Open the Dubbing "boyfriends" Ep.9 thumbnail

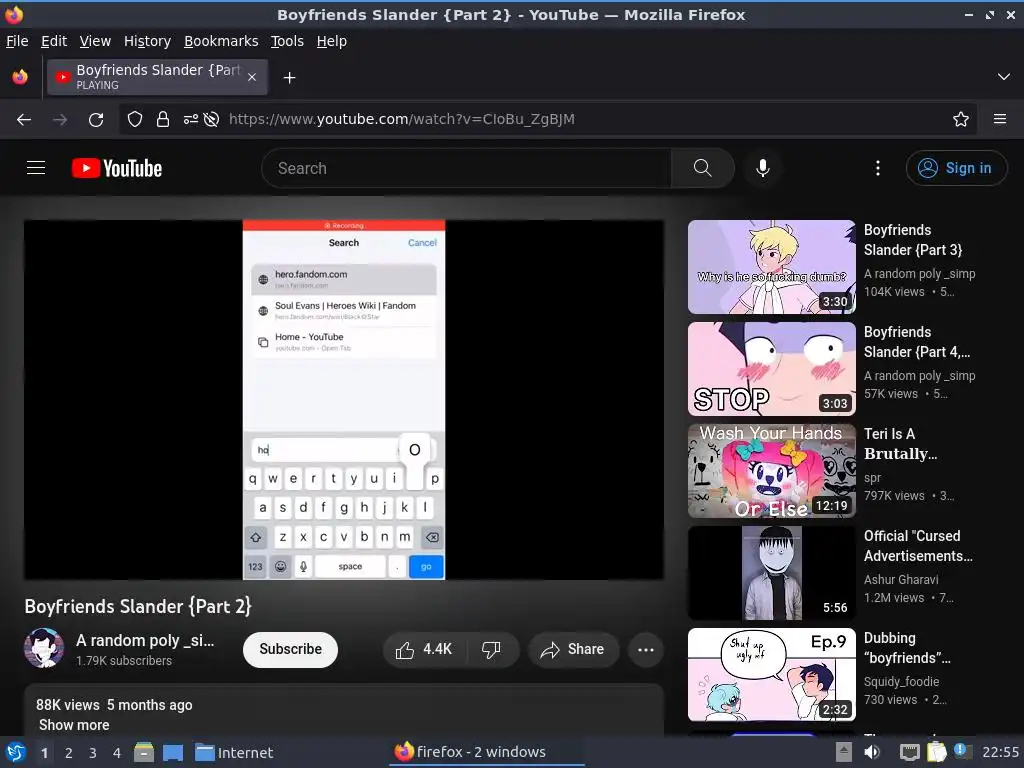[x=771, y=675]
